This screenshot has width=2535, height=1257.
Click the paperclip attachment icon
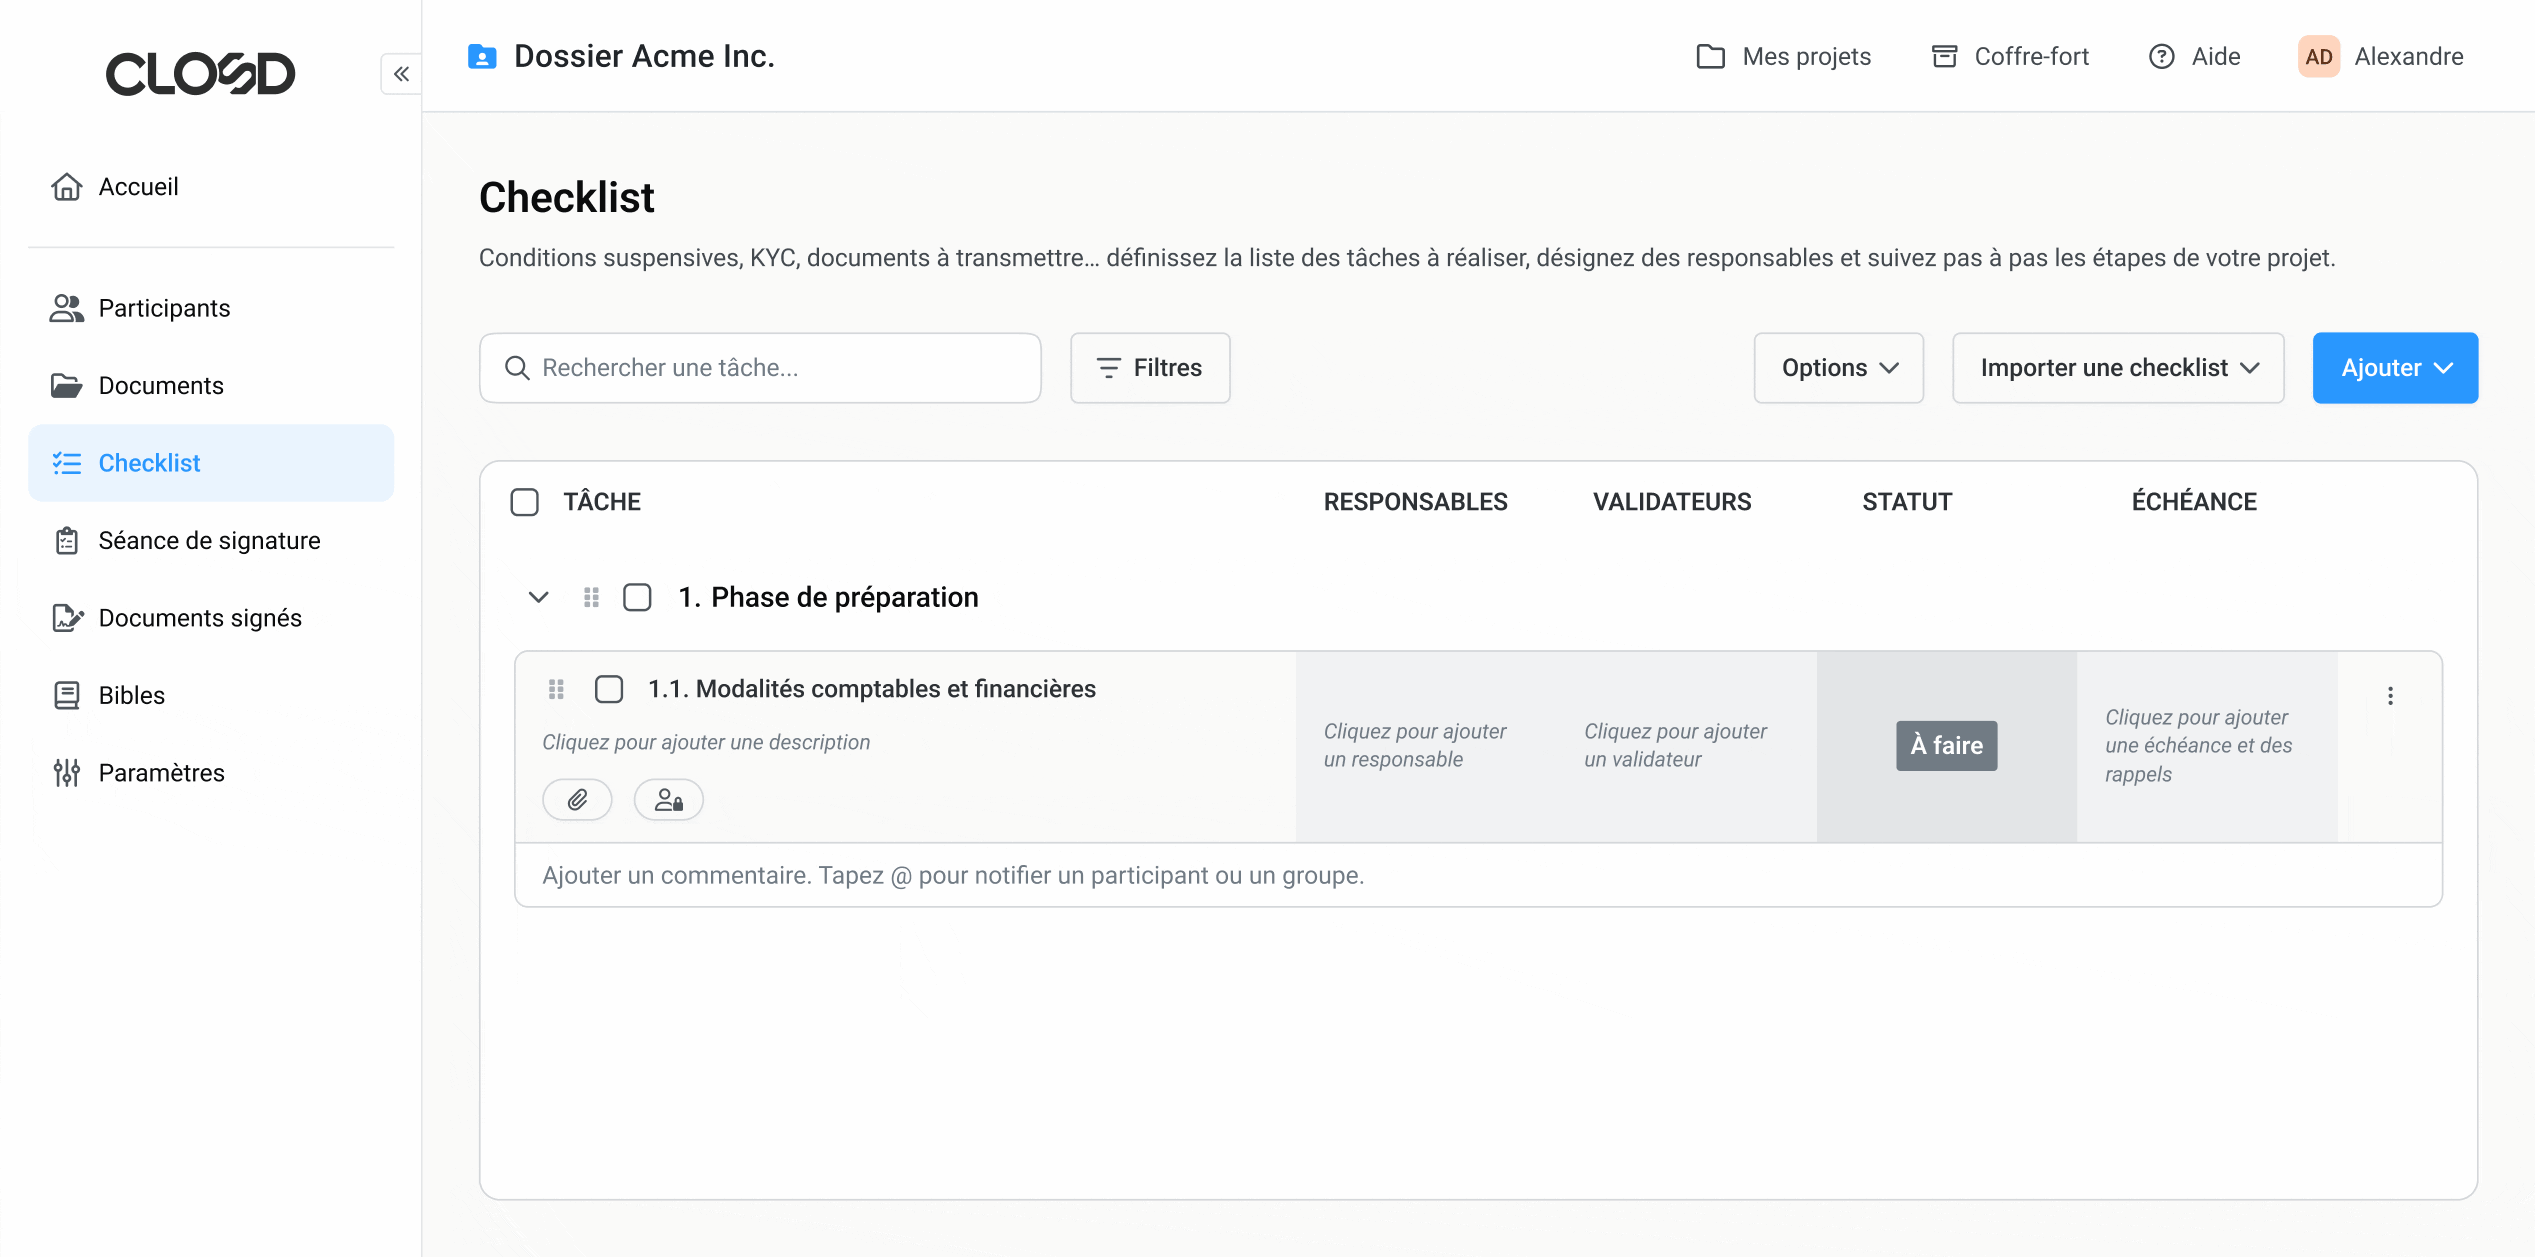[577, 800]
